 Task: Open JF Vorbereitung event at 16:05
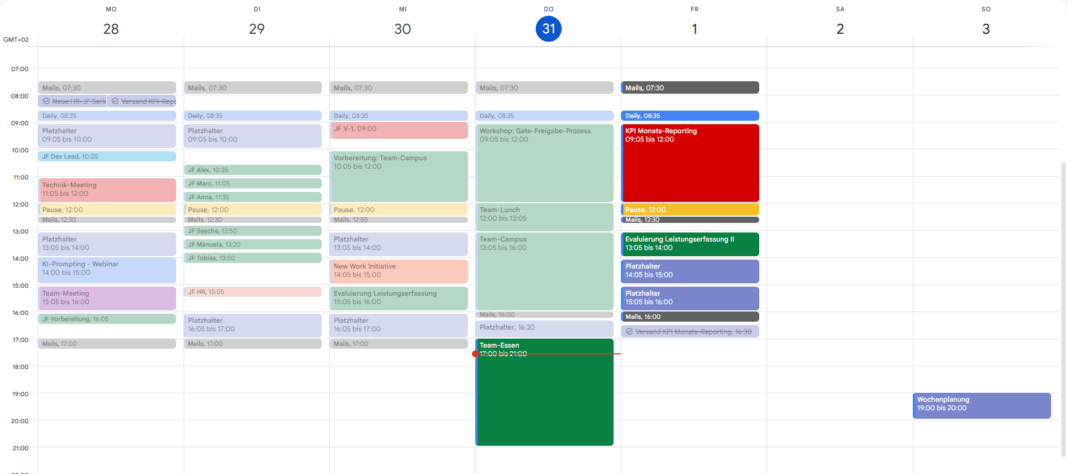pyautogui.click(x=107, y=319)
